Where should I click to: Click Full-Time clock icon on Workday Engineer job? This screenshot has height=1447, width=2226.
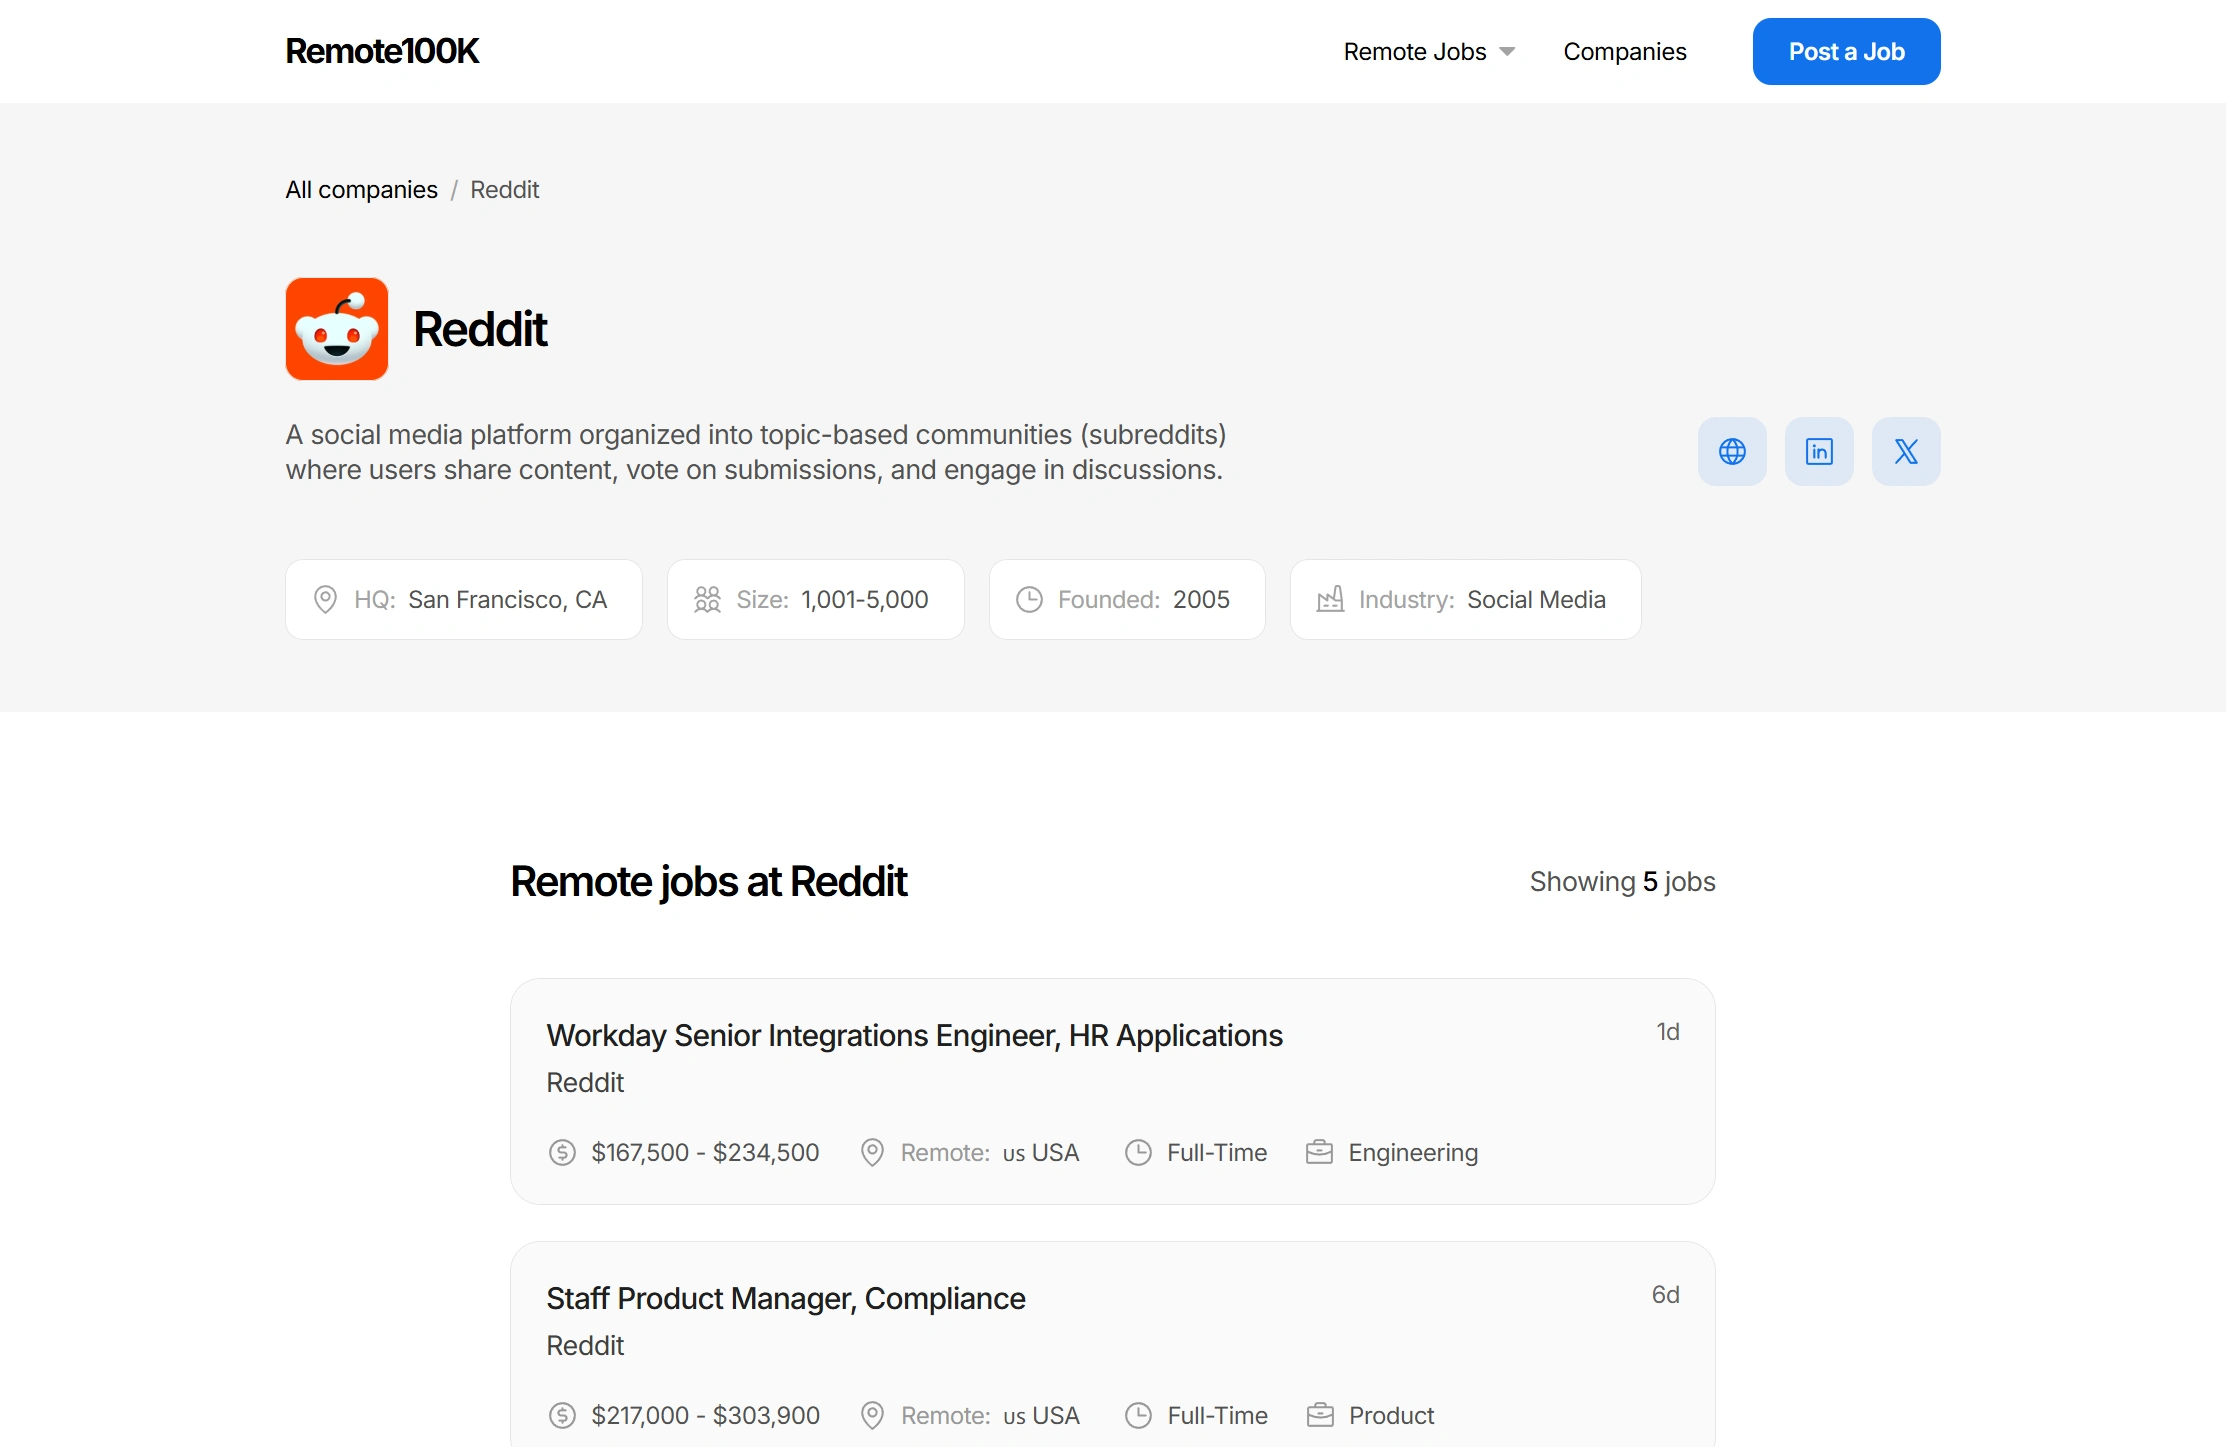[x=1138, y=1152]
